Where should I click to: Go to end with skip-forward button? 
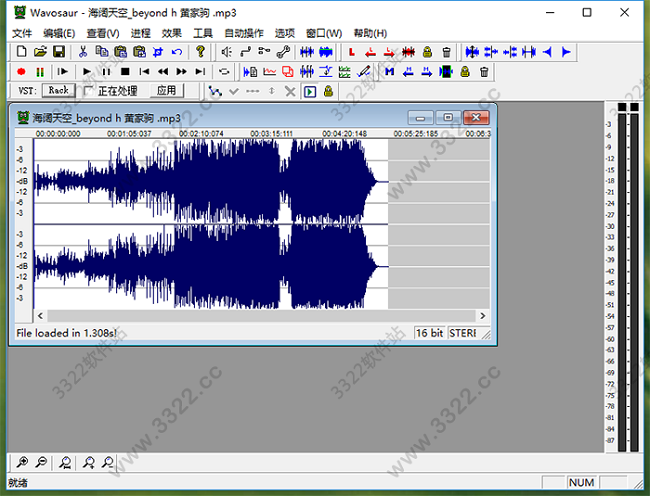200,72
